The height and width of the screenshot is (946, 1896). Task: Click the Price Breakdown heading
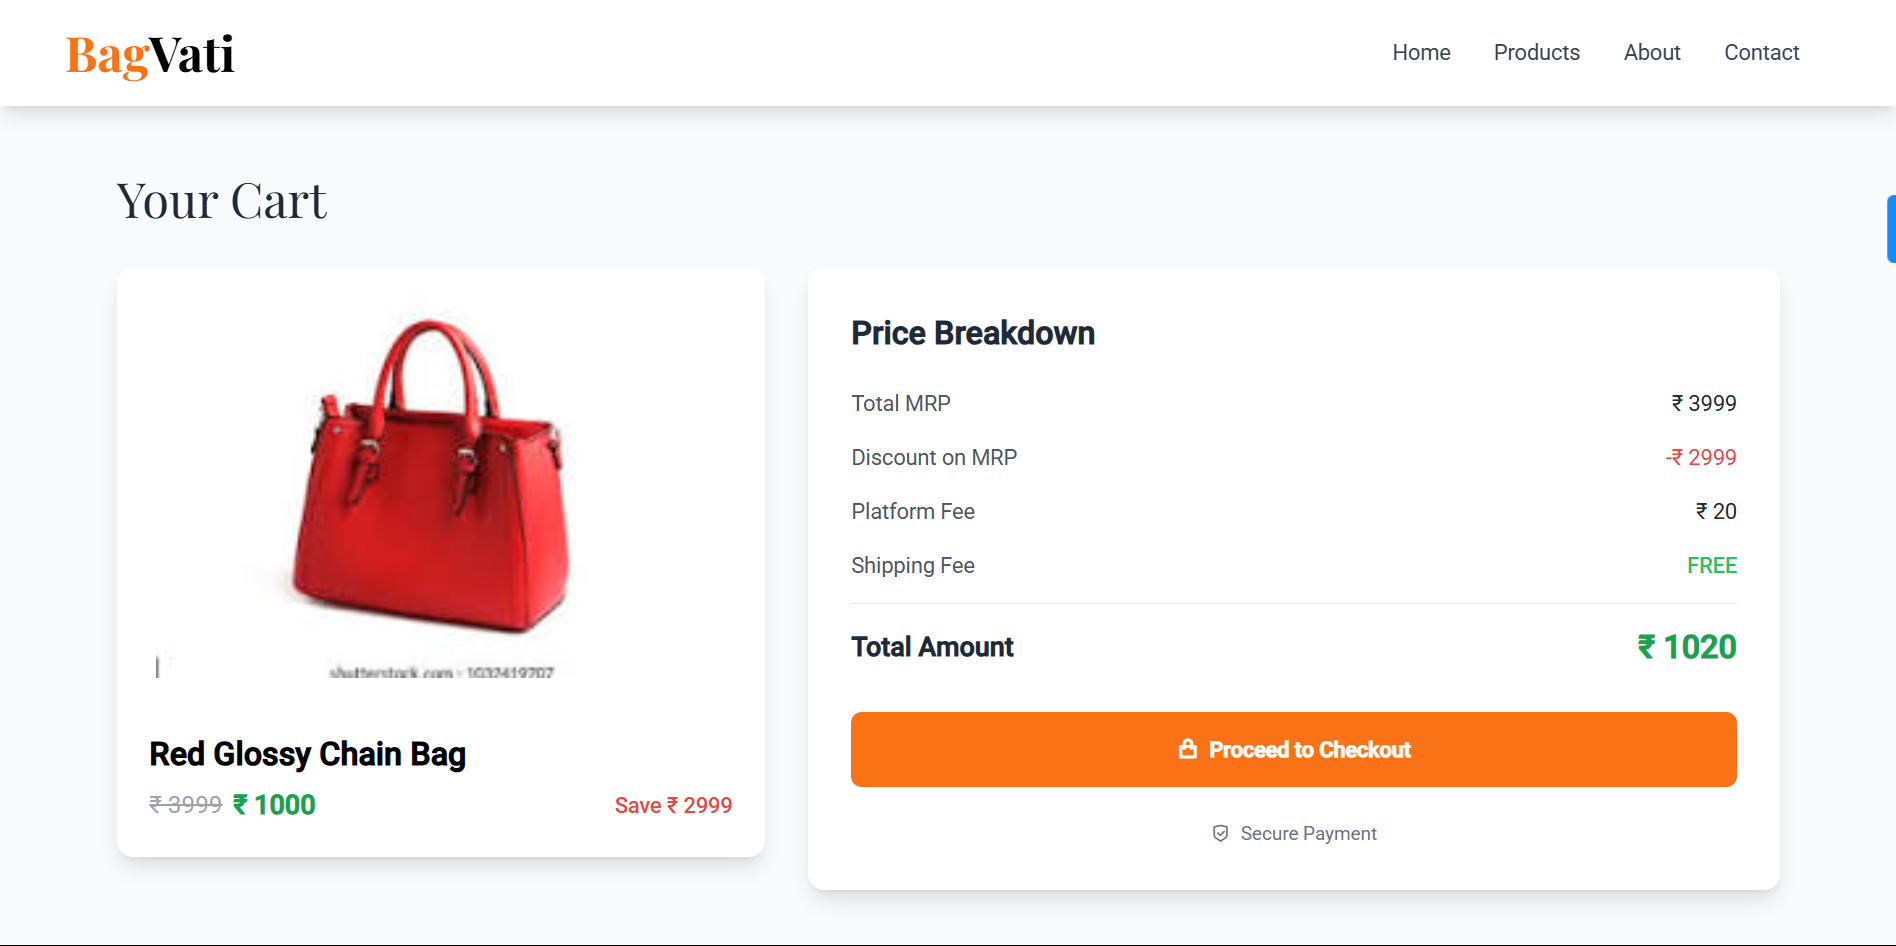(972, 333)
